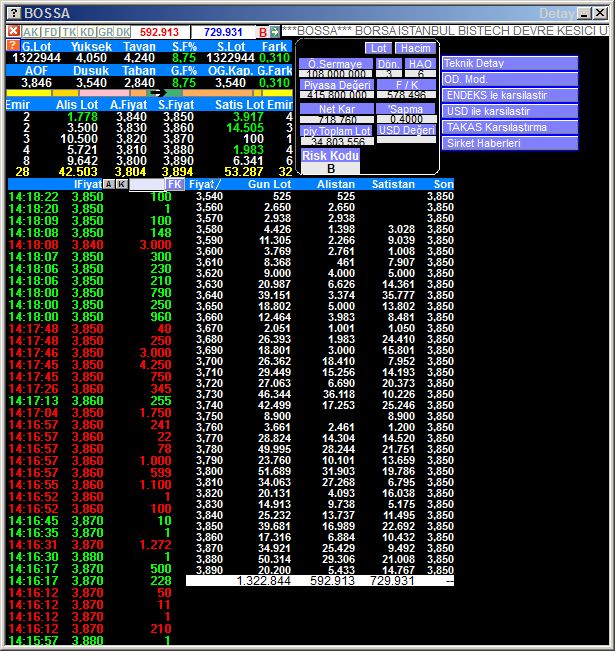615x651 pixels.
Task: Click the piy.Toplam Lot label
Action: pyautogui.click(x=337, y=130)
